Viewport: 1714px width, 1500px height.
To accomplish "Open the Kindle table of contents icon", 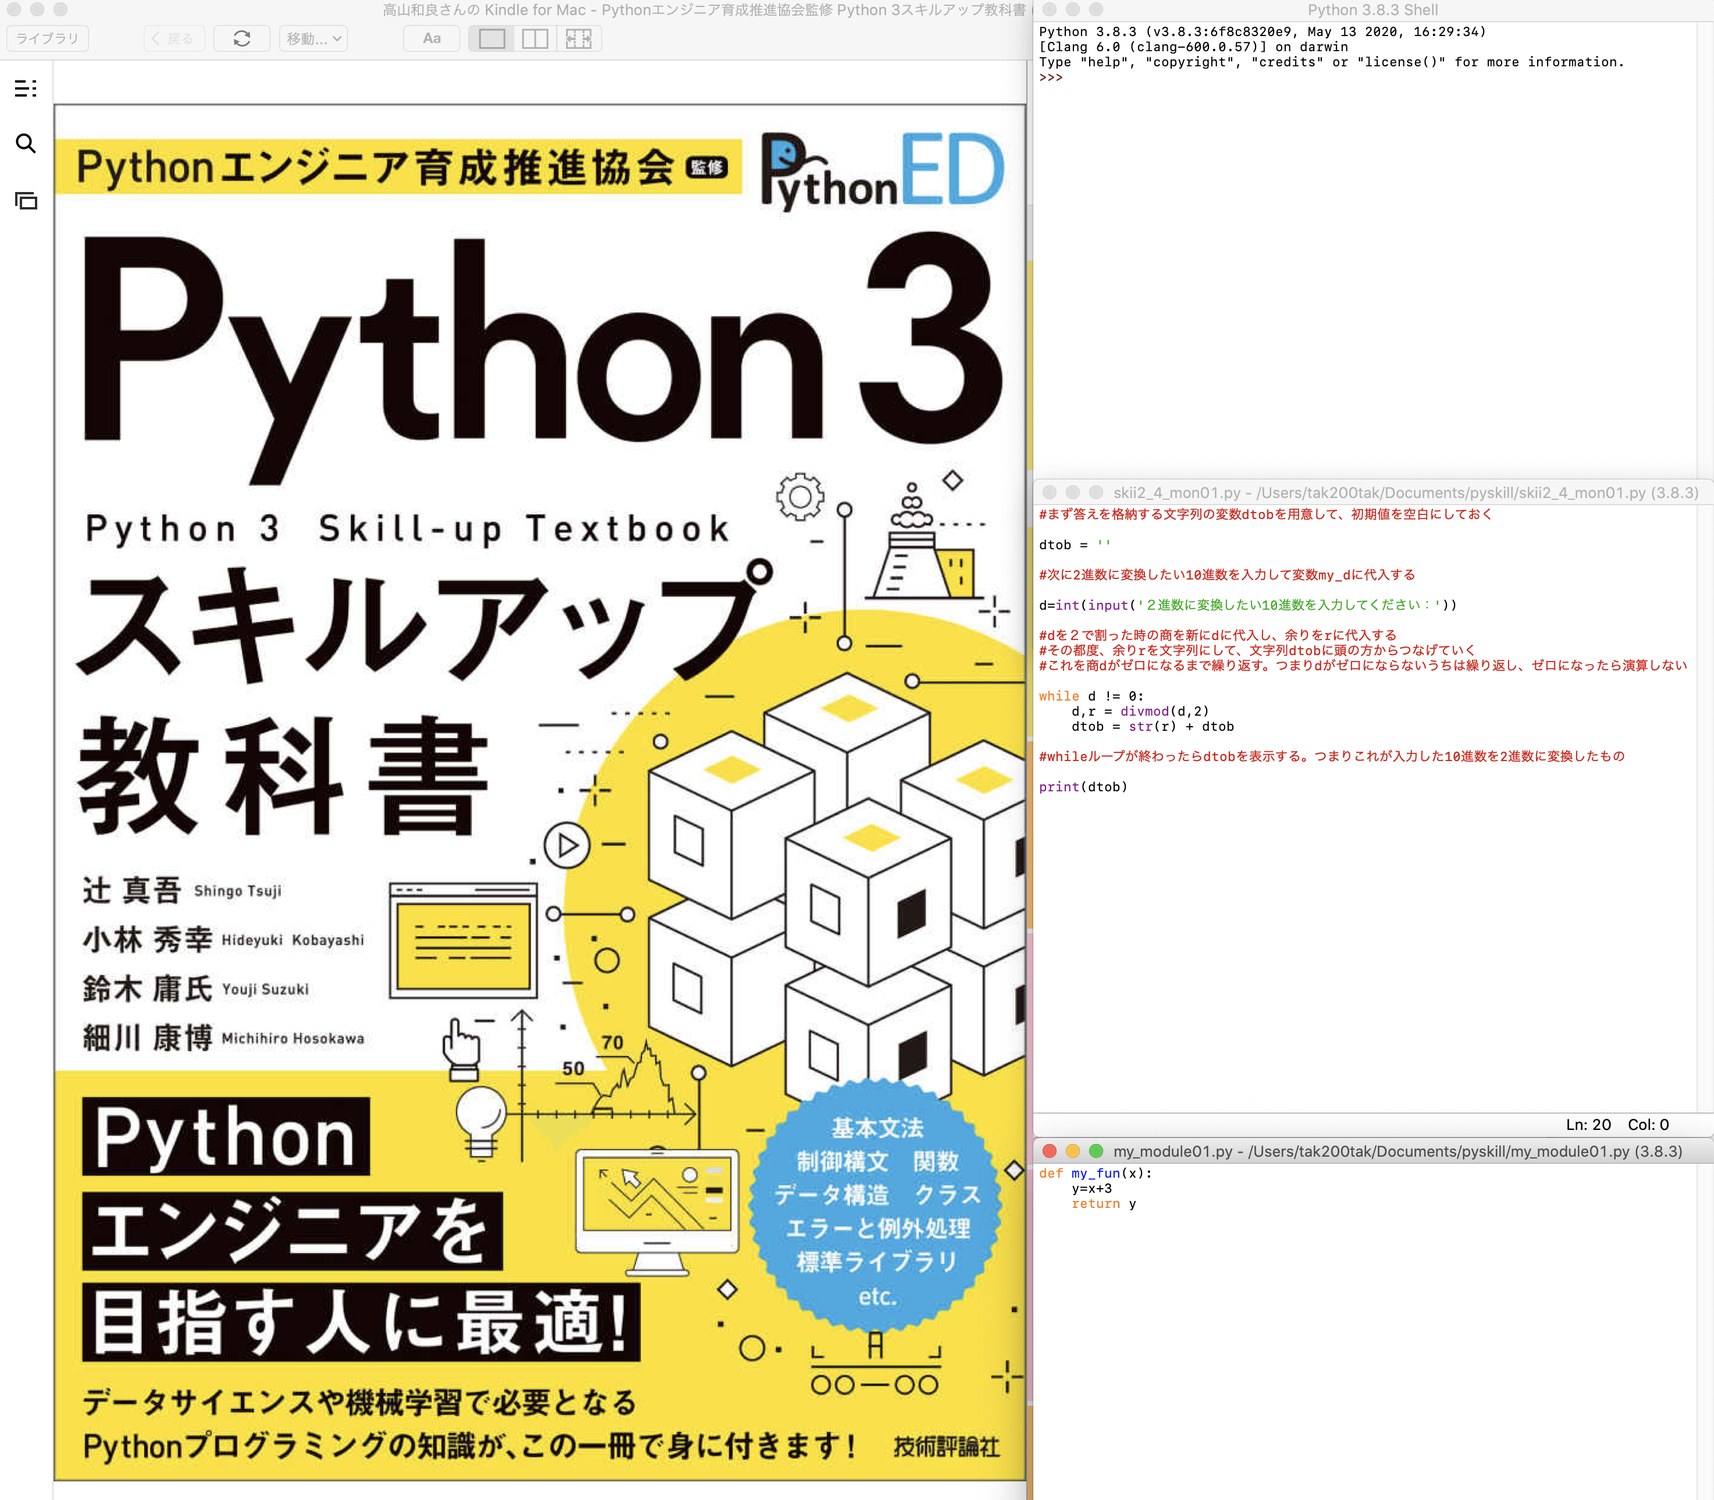I will [26, 89].
